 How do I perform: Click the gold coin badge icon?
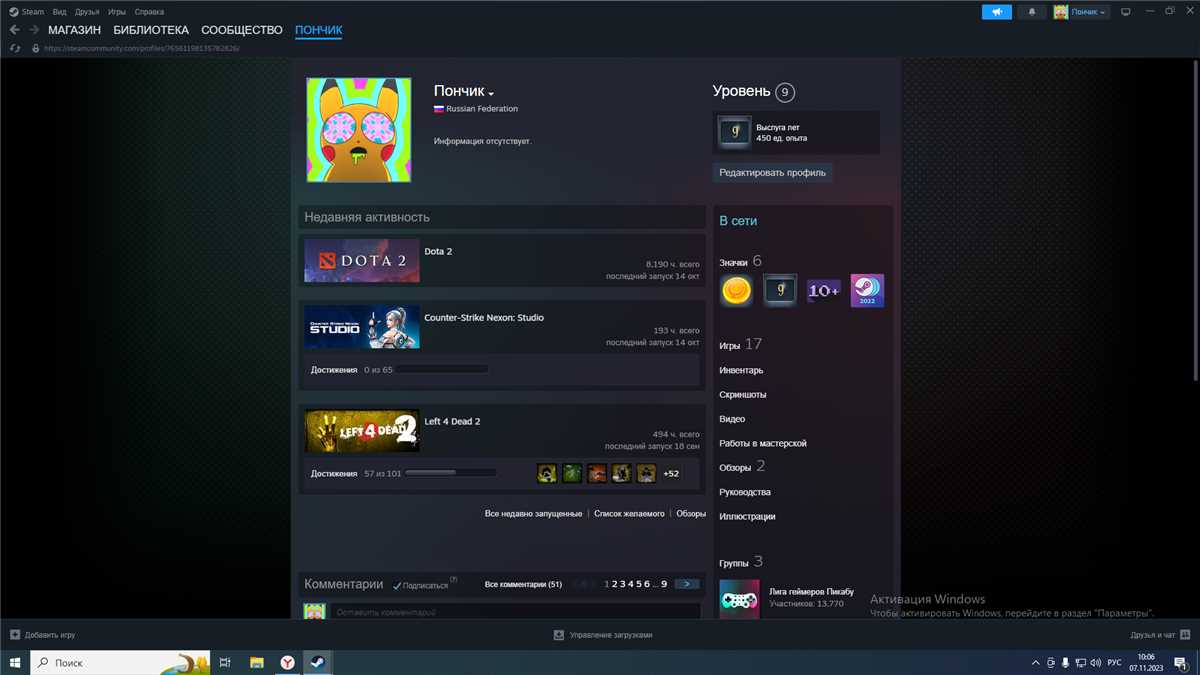pyautogui.click(x=737, y=291)
